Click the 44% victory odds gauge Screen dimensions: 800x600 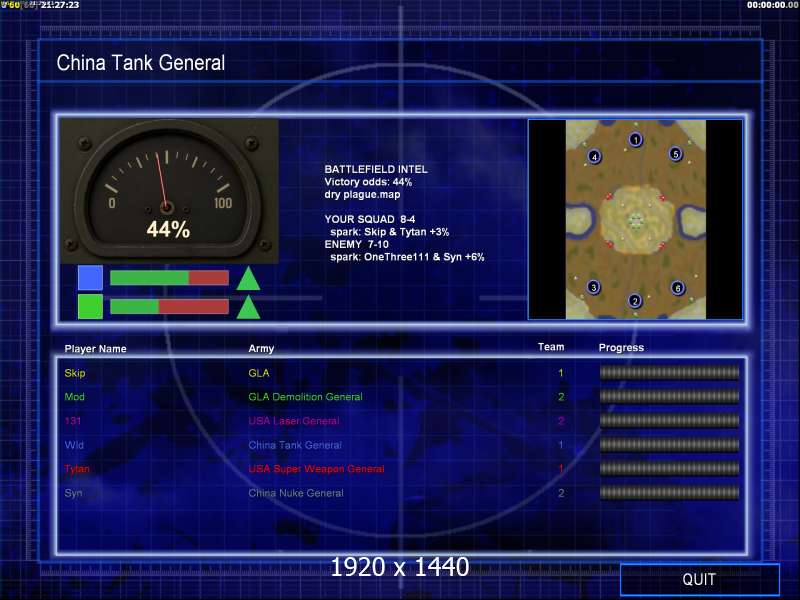coord(169,191)
